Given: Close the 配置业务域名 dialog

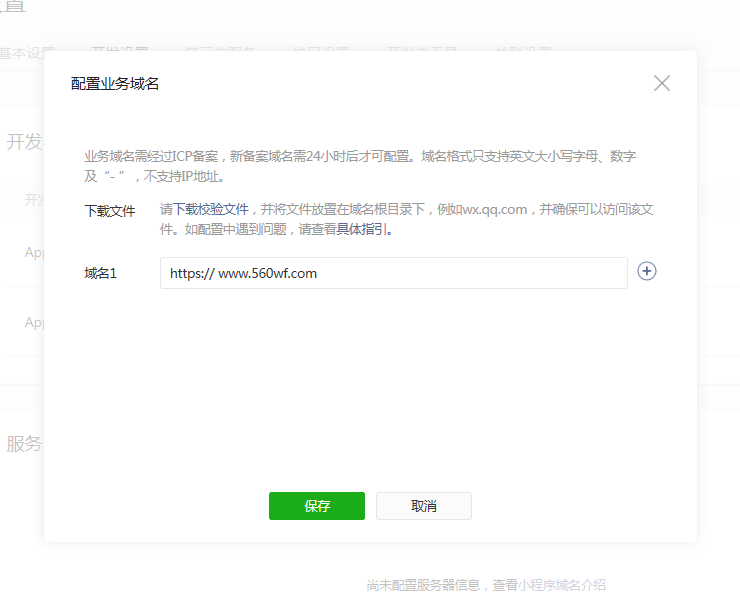Looking at the screenshot, I should 662,83.
